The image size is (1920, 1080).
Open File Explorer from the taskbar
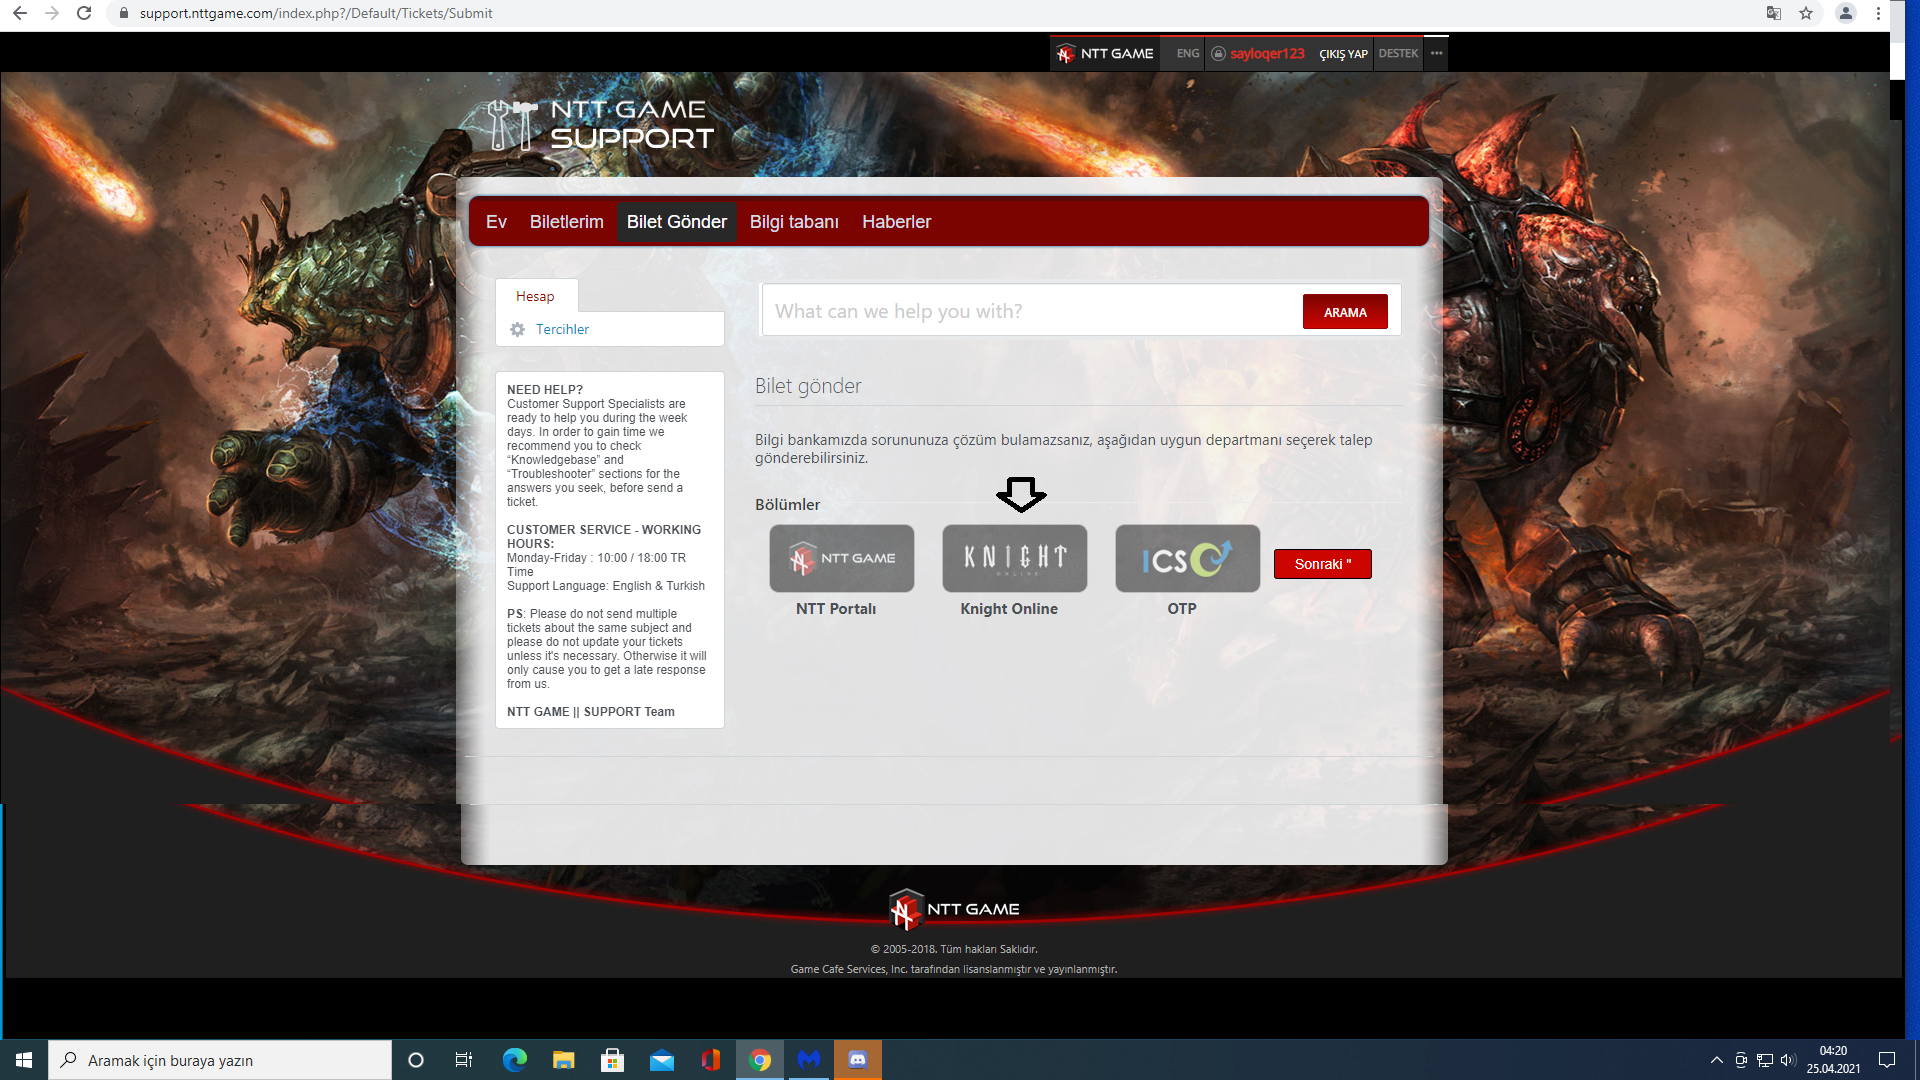point(563,1060)
